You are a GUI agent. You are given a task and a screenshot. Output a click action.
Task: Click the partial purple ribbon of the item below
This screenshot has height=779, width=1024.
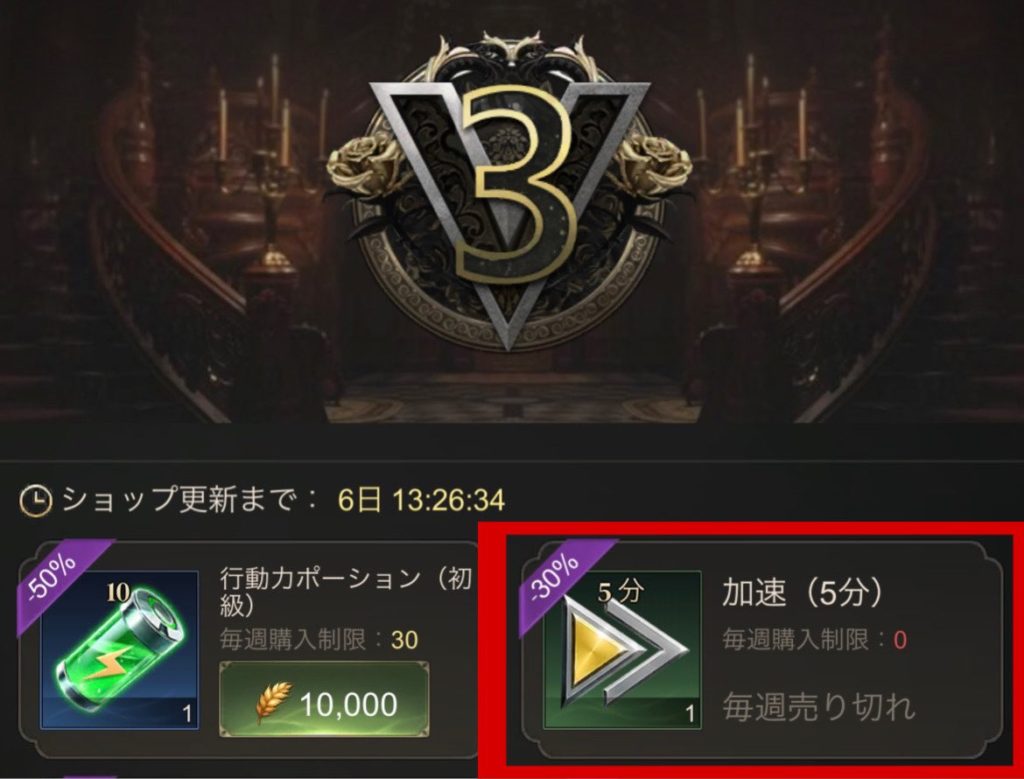pos(88,776)
